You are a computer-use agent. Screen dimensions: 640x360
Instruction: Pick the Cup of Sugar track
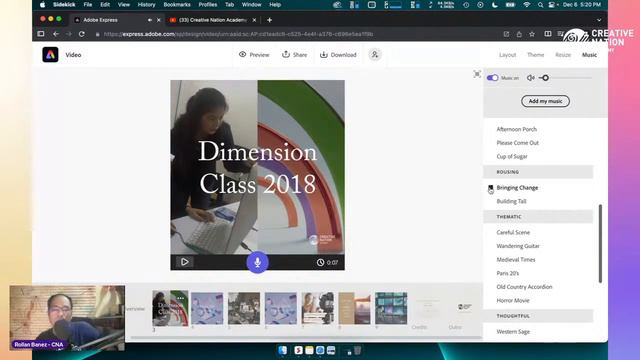[x=512, y=156]
